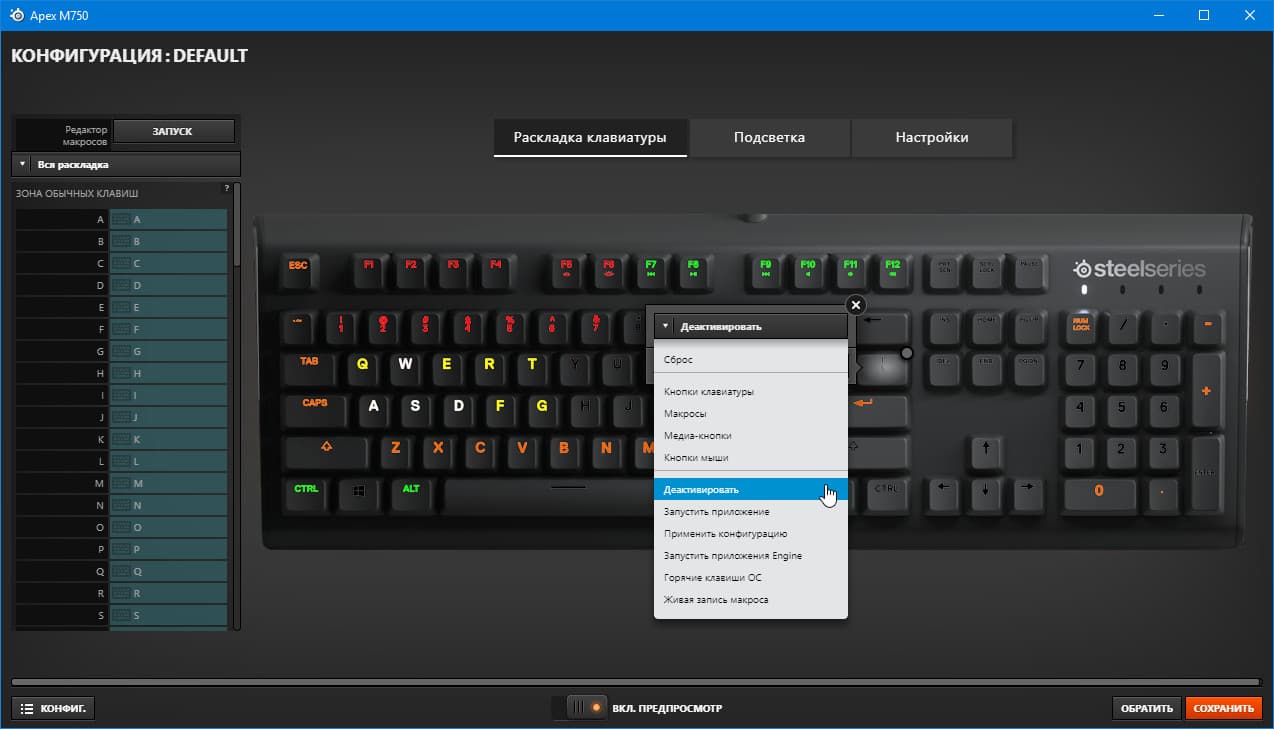This screenshot has height=729, width=1274.
Task: Select the H row in the key list
Action: [121, 373]
